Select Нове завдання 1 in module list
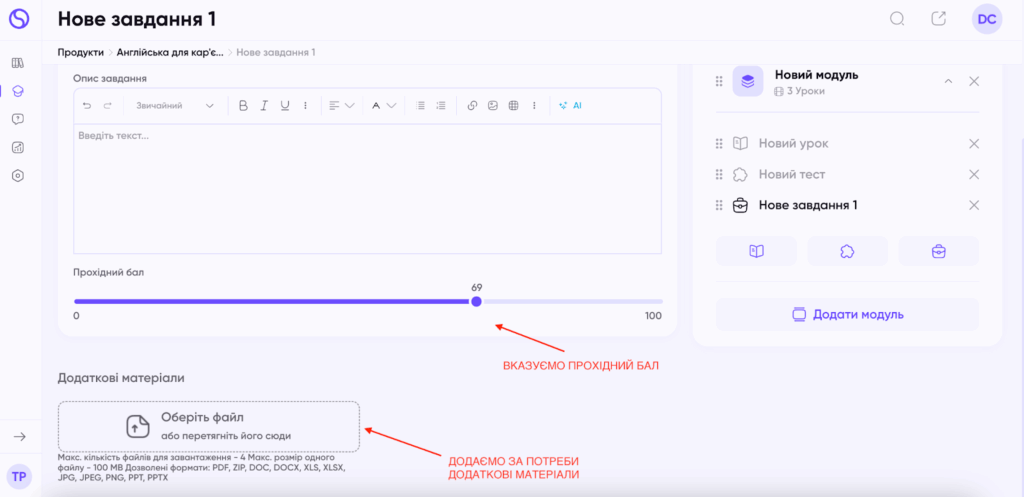 click(x=808, y=205)
